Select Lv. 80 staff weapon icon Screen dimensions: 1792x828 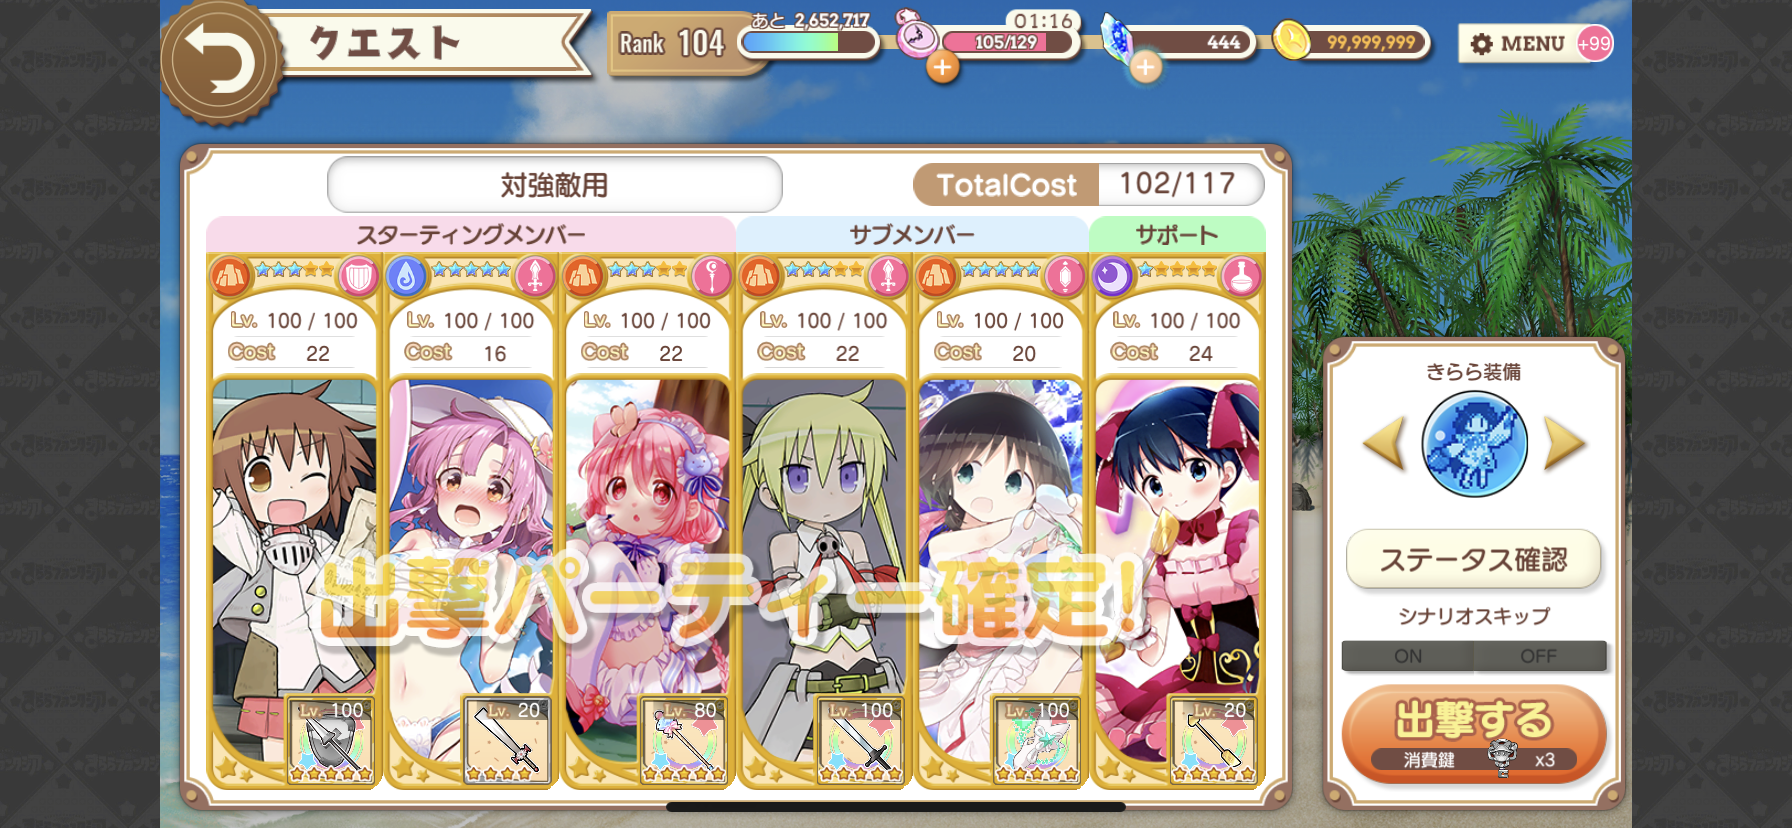[684, 739]
